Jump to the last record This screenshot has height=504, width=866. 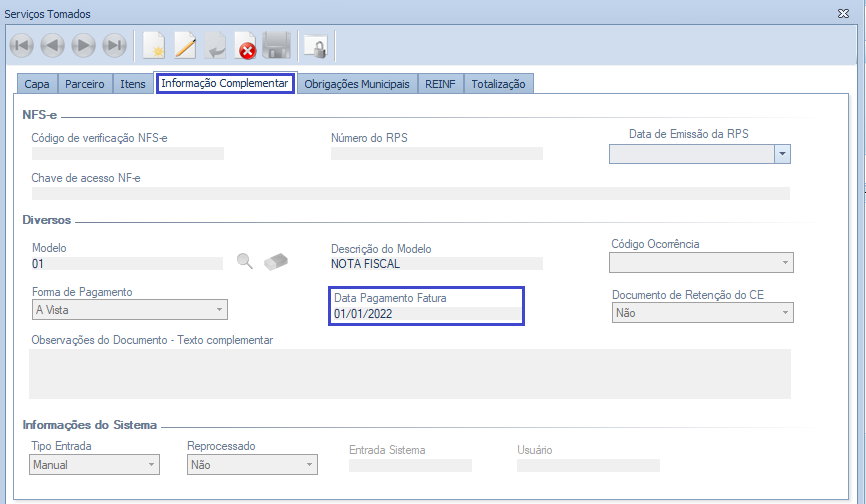(x=115, y=45)
